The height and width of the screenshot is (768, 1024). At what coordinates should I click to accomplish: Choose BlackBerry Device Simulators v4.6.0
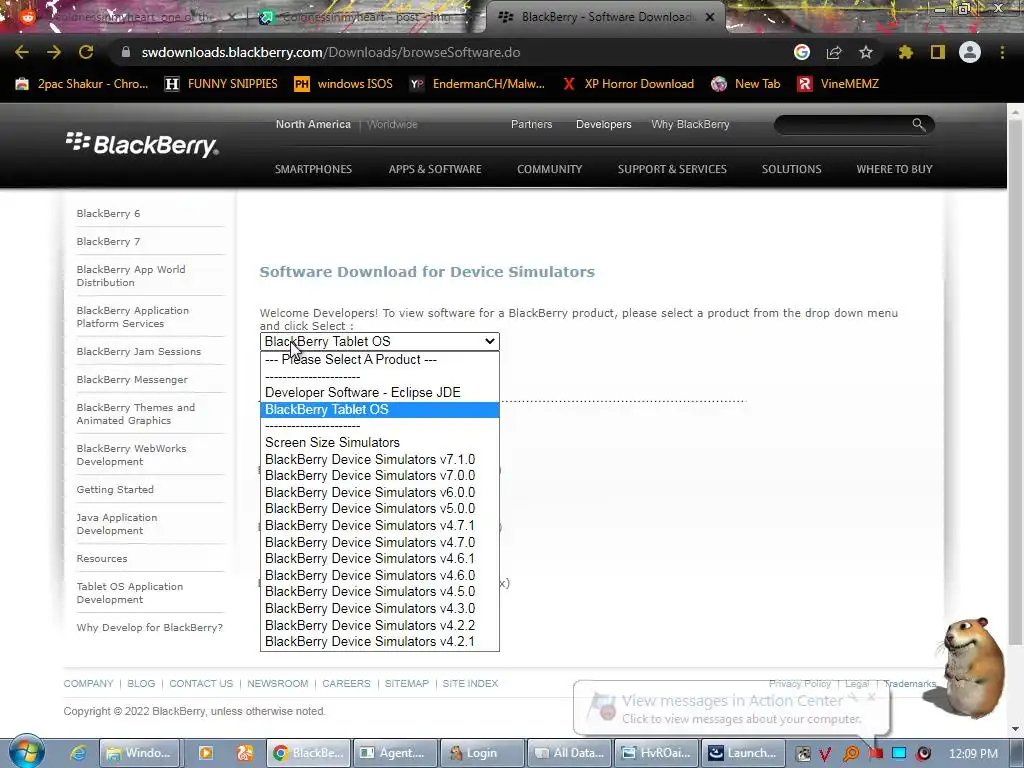tap(379, 575)
